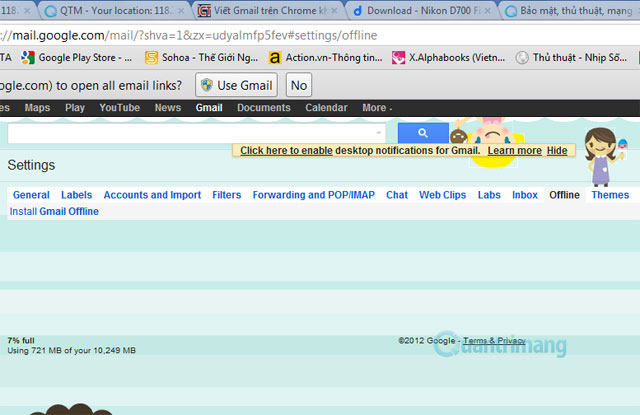Open the Thủ thuật - Nhịp Số bookmark

pyautogui.click(x=571, y=58)
